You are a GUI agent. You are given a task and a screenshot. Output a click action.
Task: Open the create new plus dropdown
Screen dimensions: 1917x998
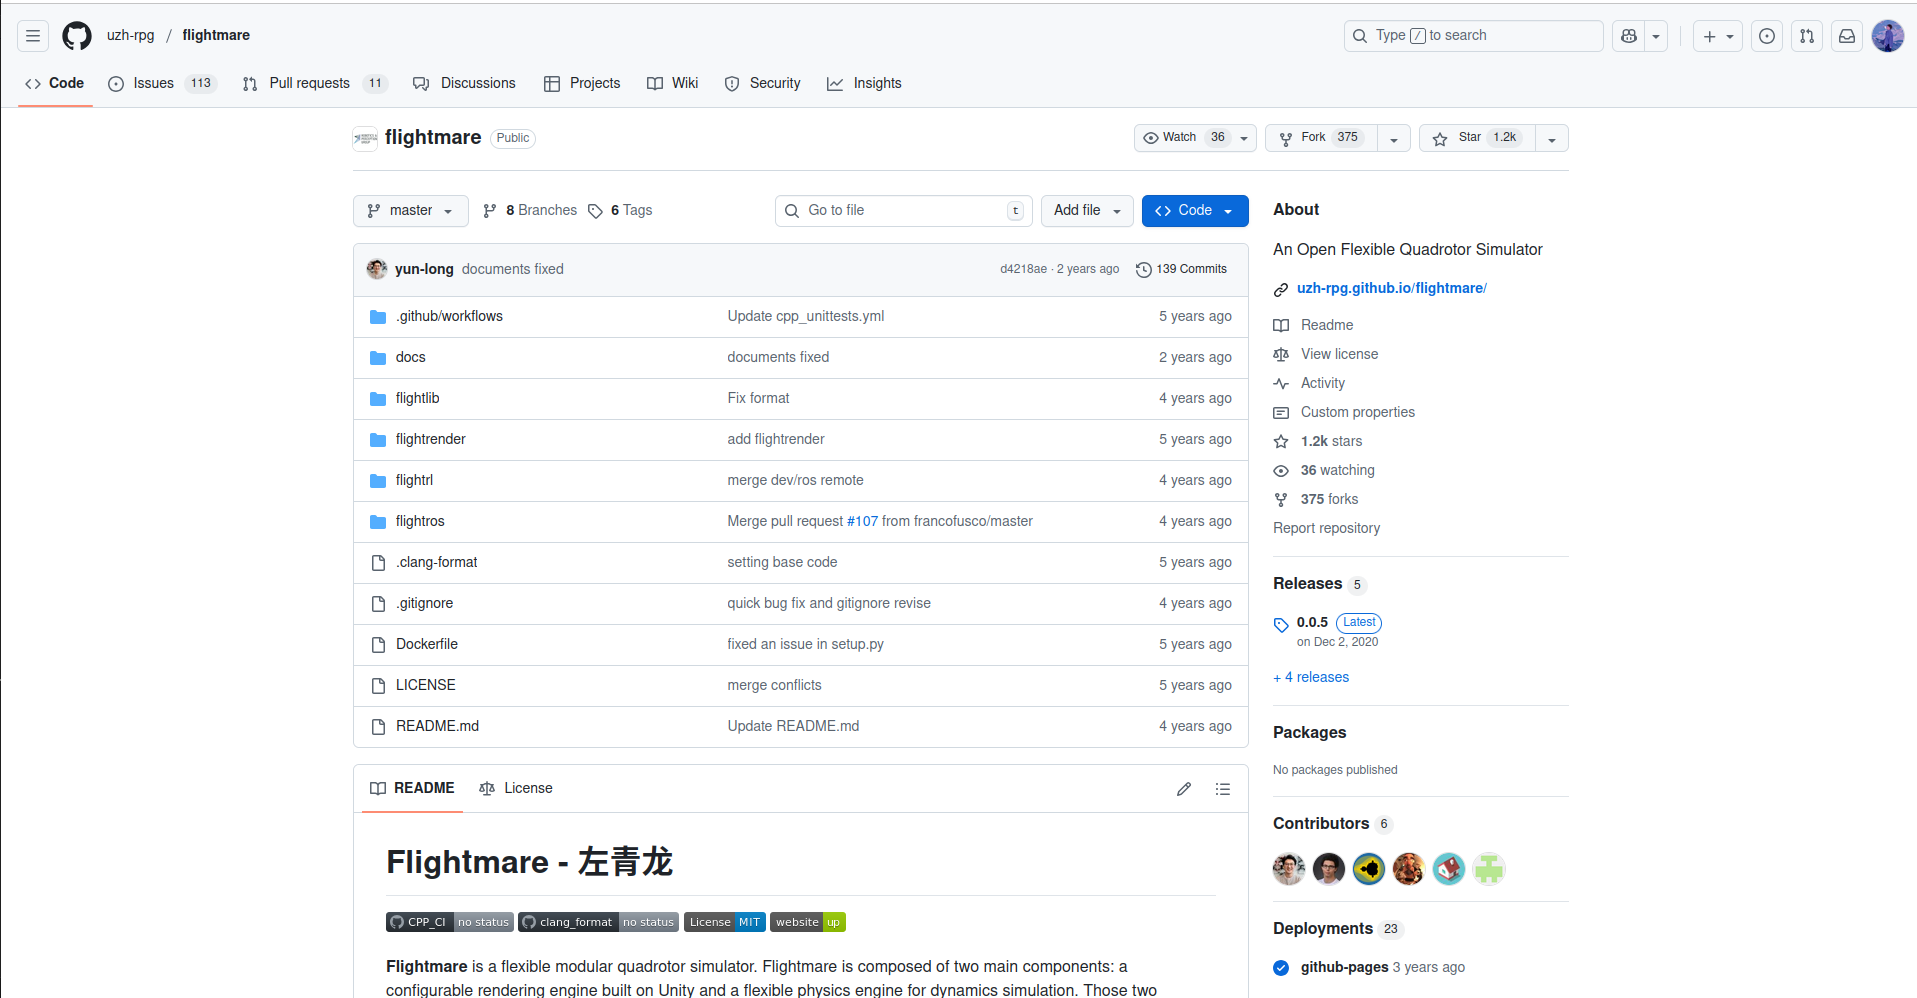pyautogui.click(x=1719, y=36)
